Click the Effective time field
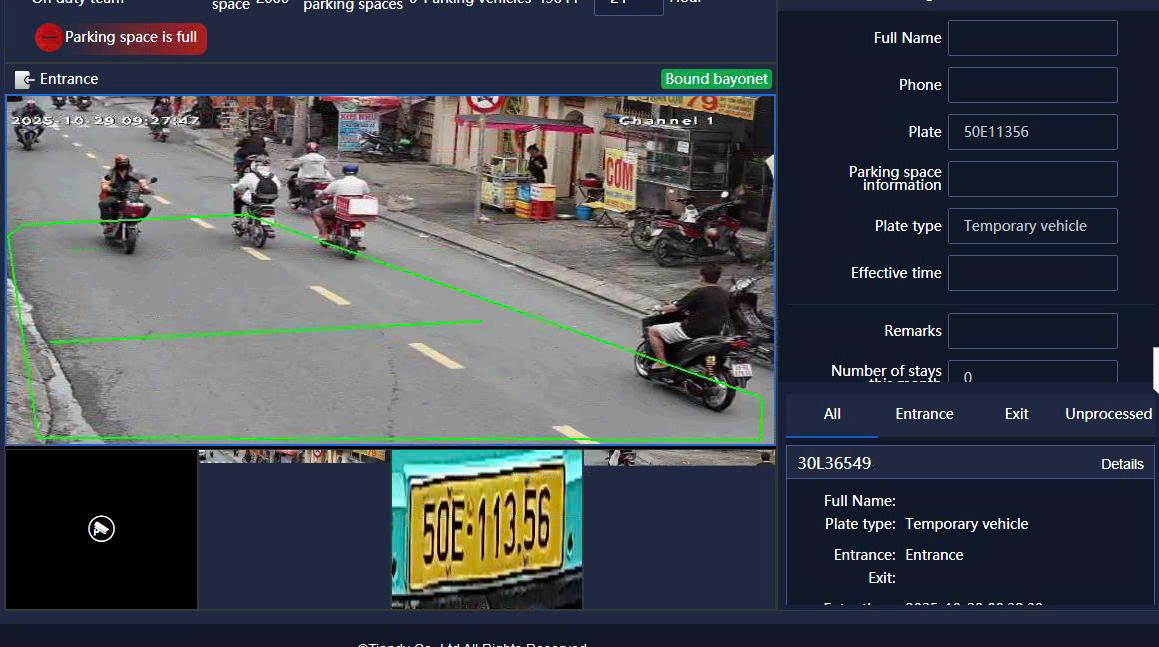Screen dimensions: 1159x647 (x=1032, y=272)
